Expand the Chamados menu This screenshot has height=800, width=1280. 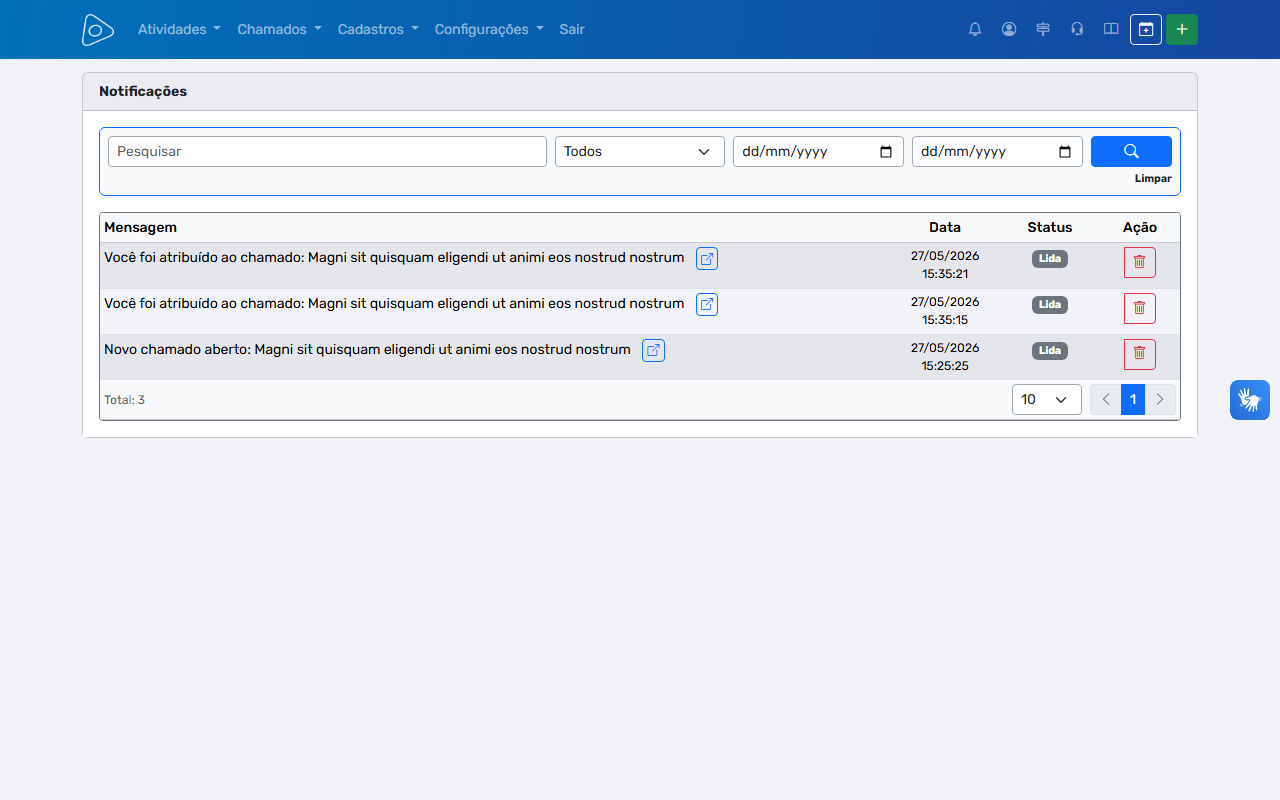tap(279, 29)
